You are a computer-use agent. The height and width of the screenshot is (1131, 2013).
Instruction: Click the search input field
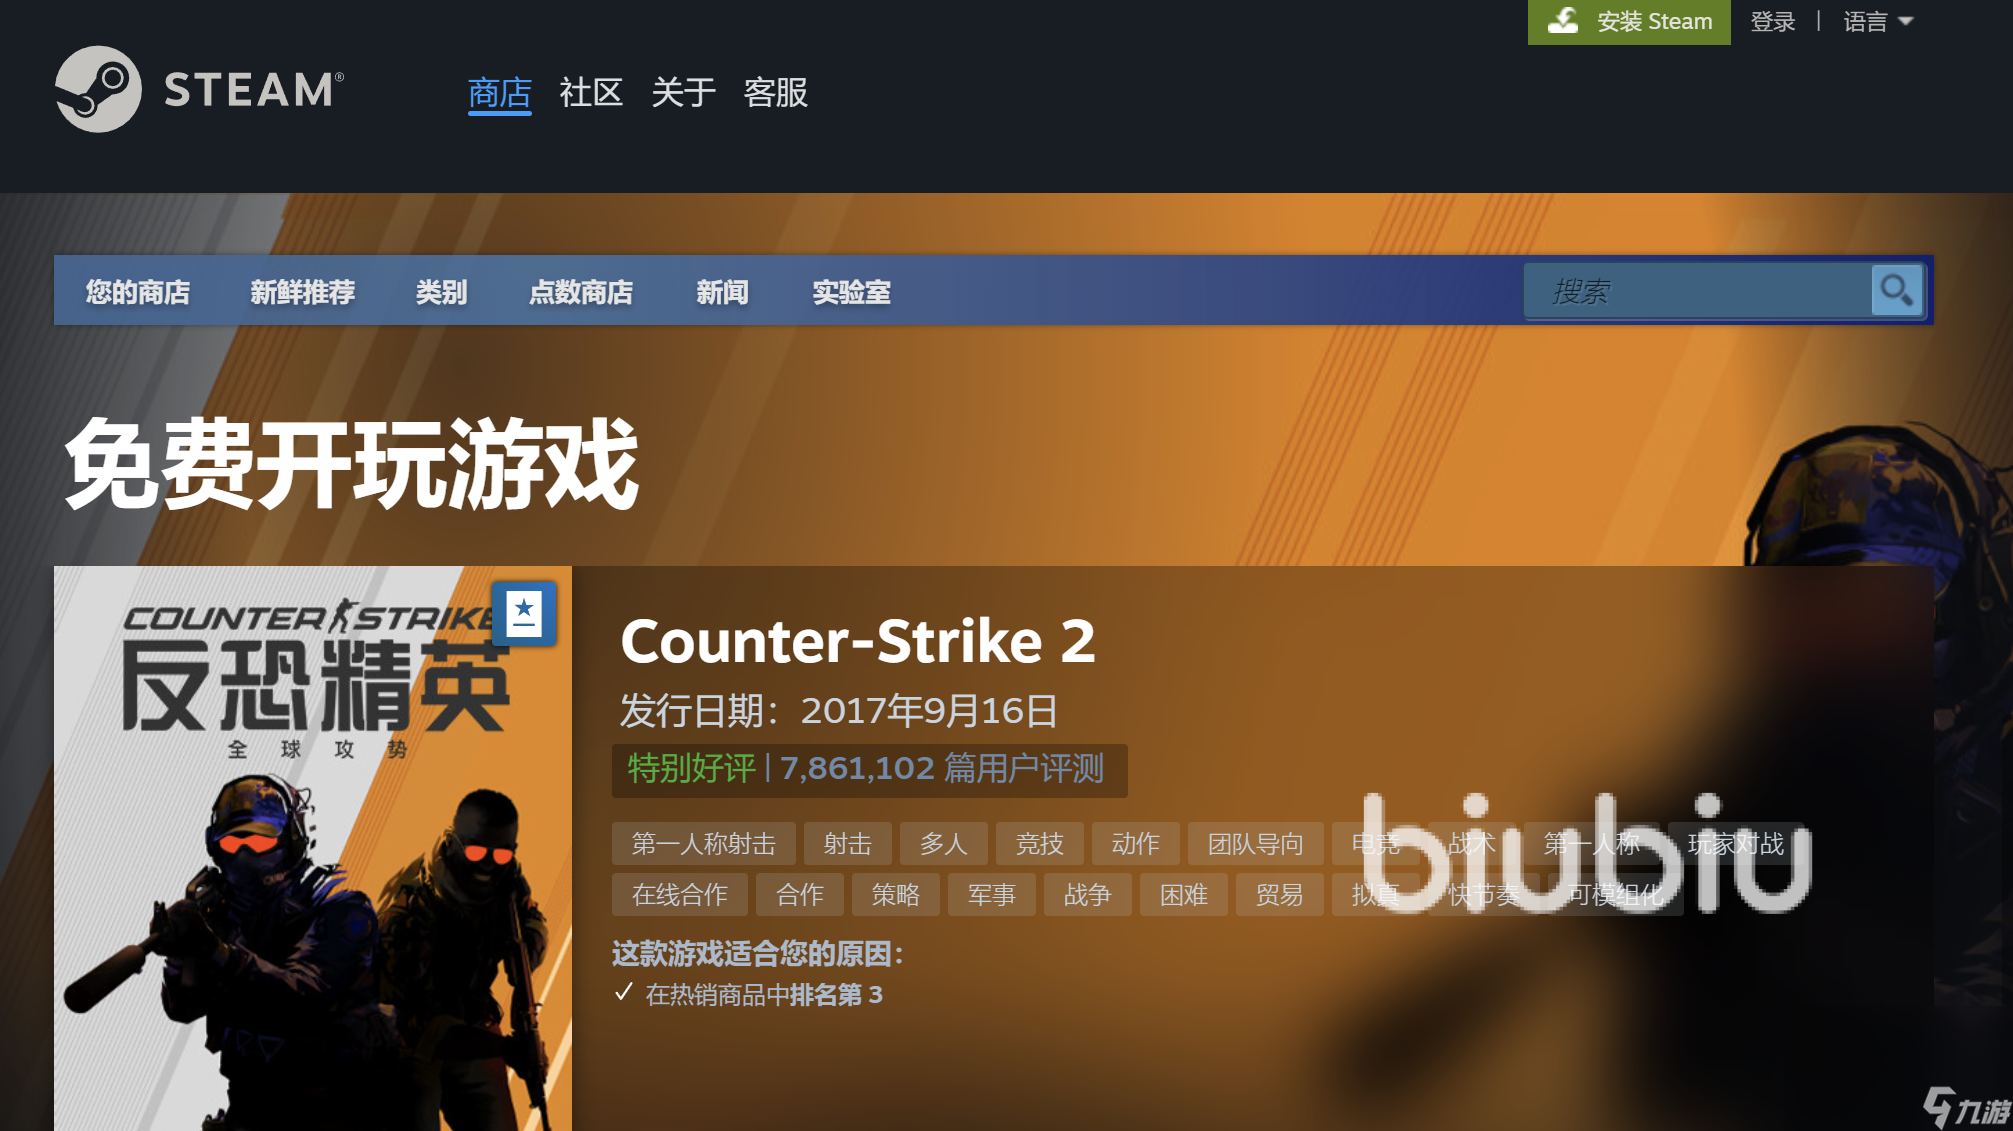tap(1699, 288)
